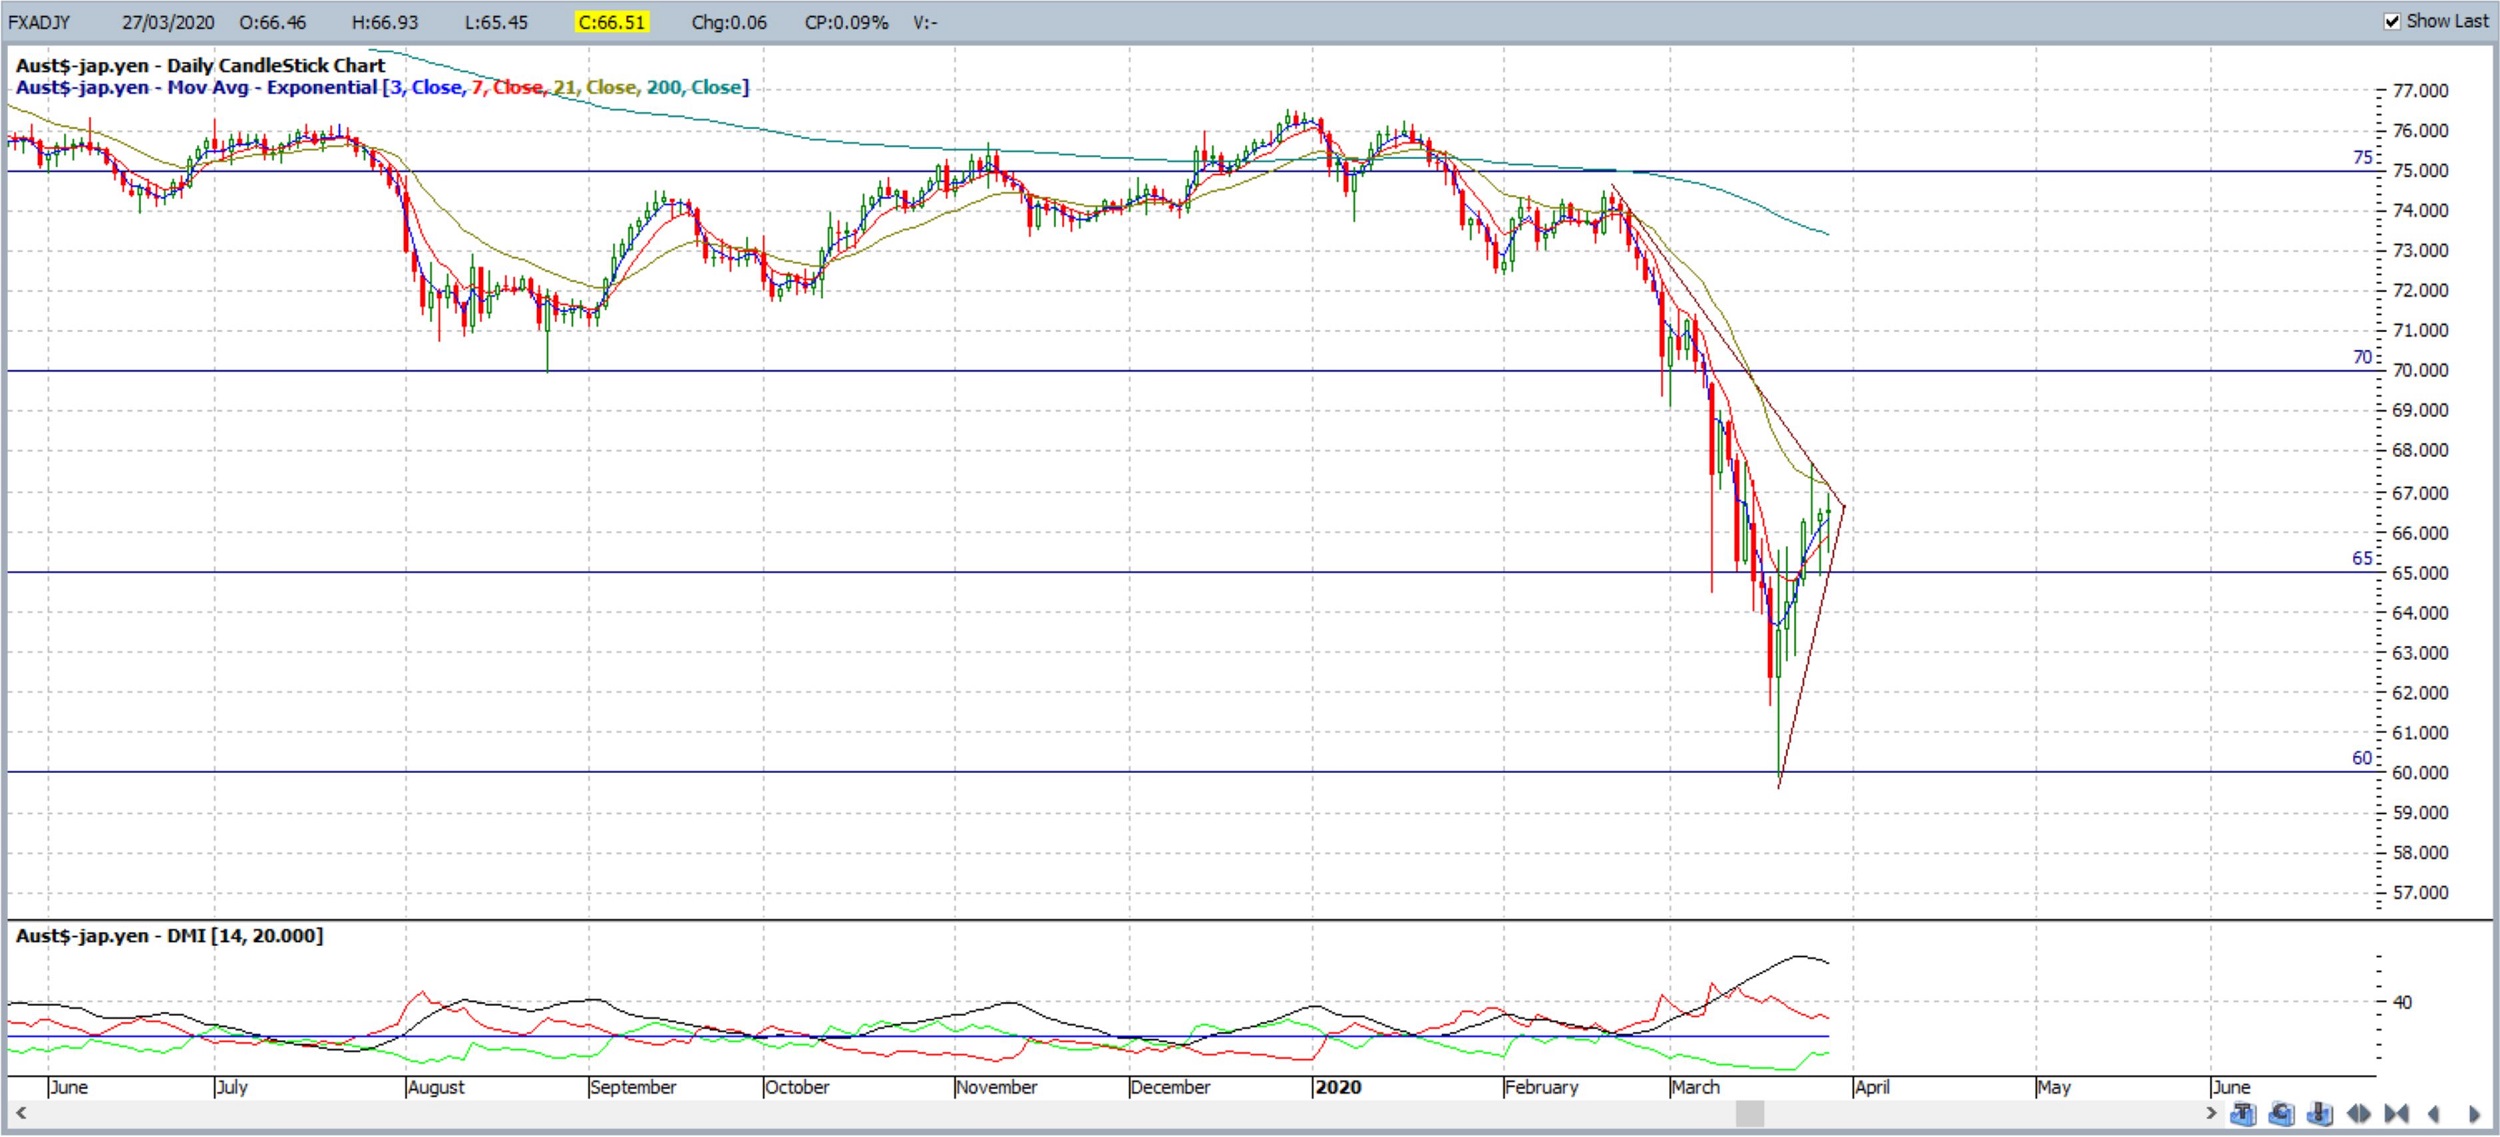Click the 60 horizontal line label
The width and height of the screenshot is (2500, 1137).
point(2362,758)
